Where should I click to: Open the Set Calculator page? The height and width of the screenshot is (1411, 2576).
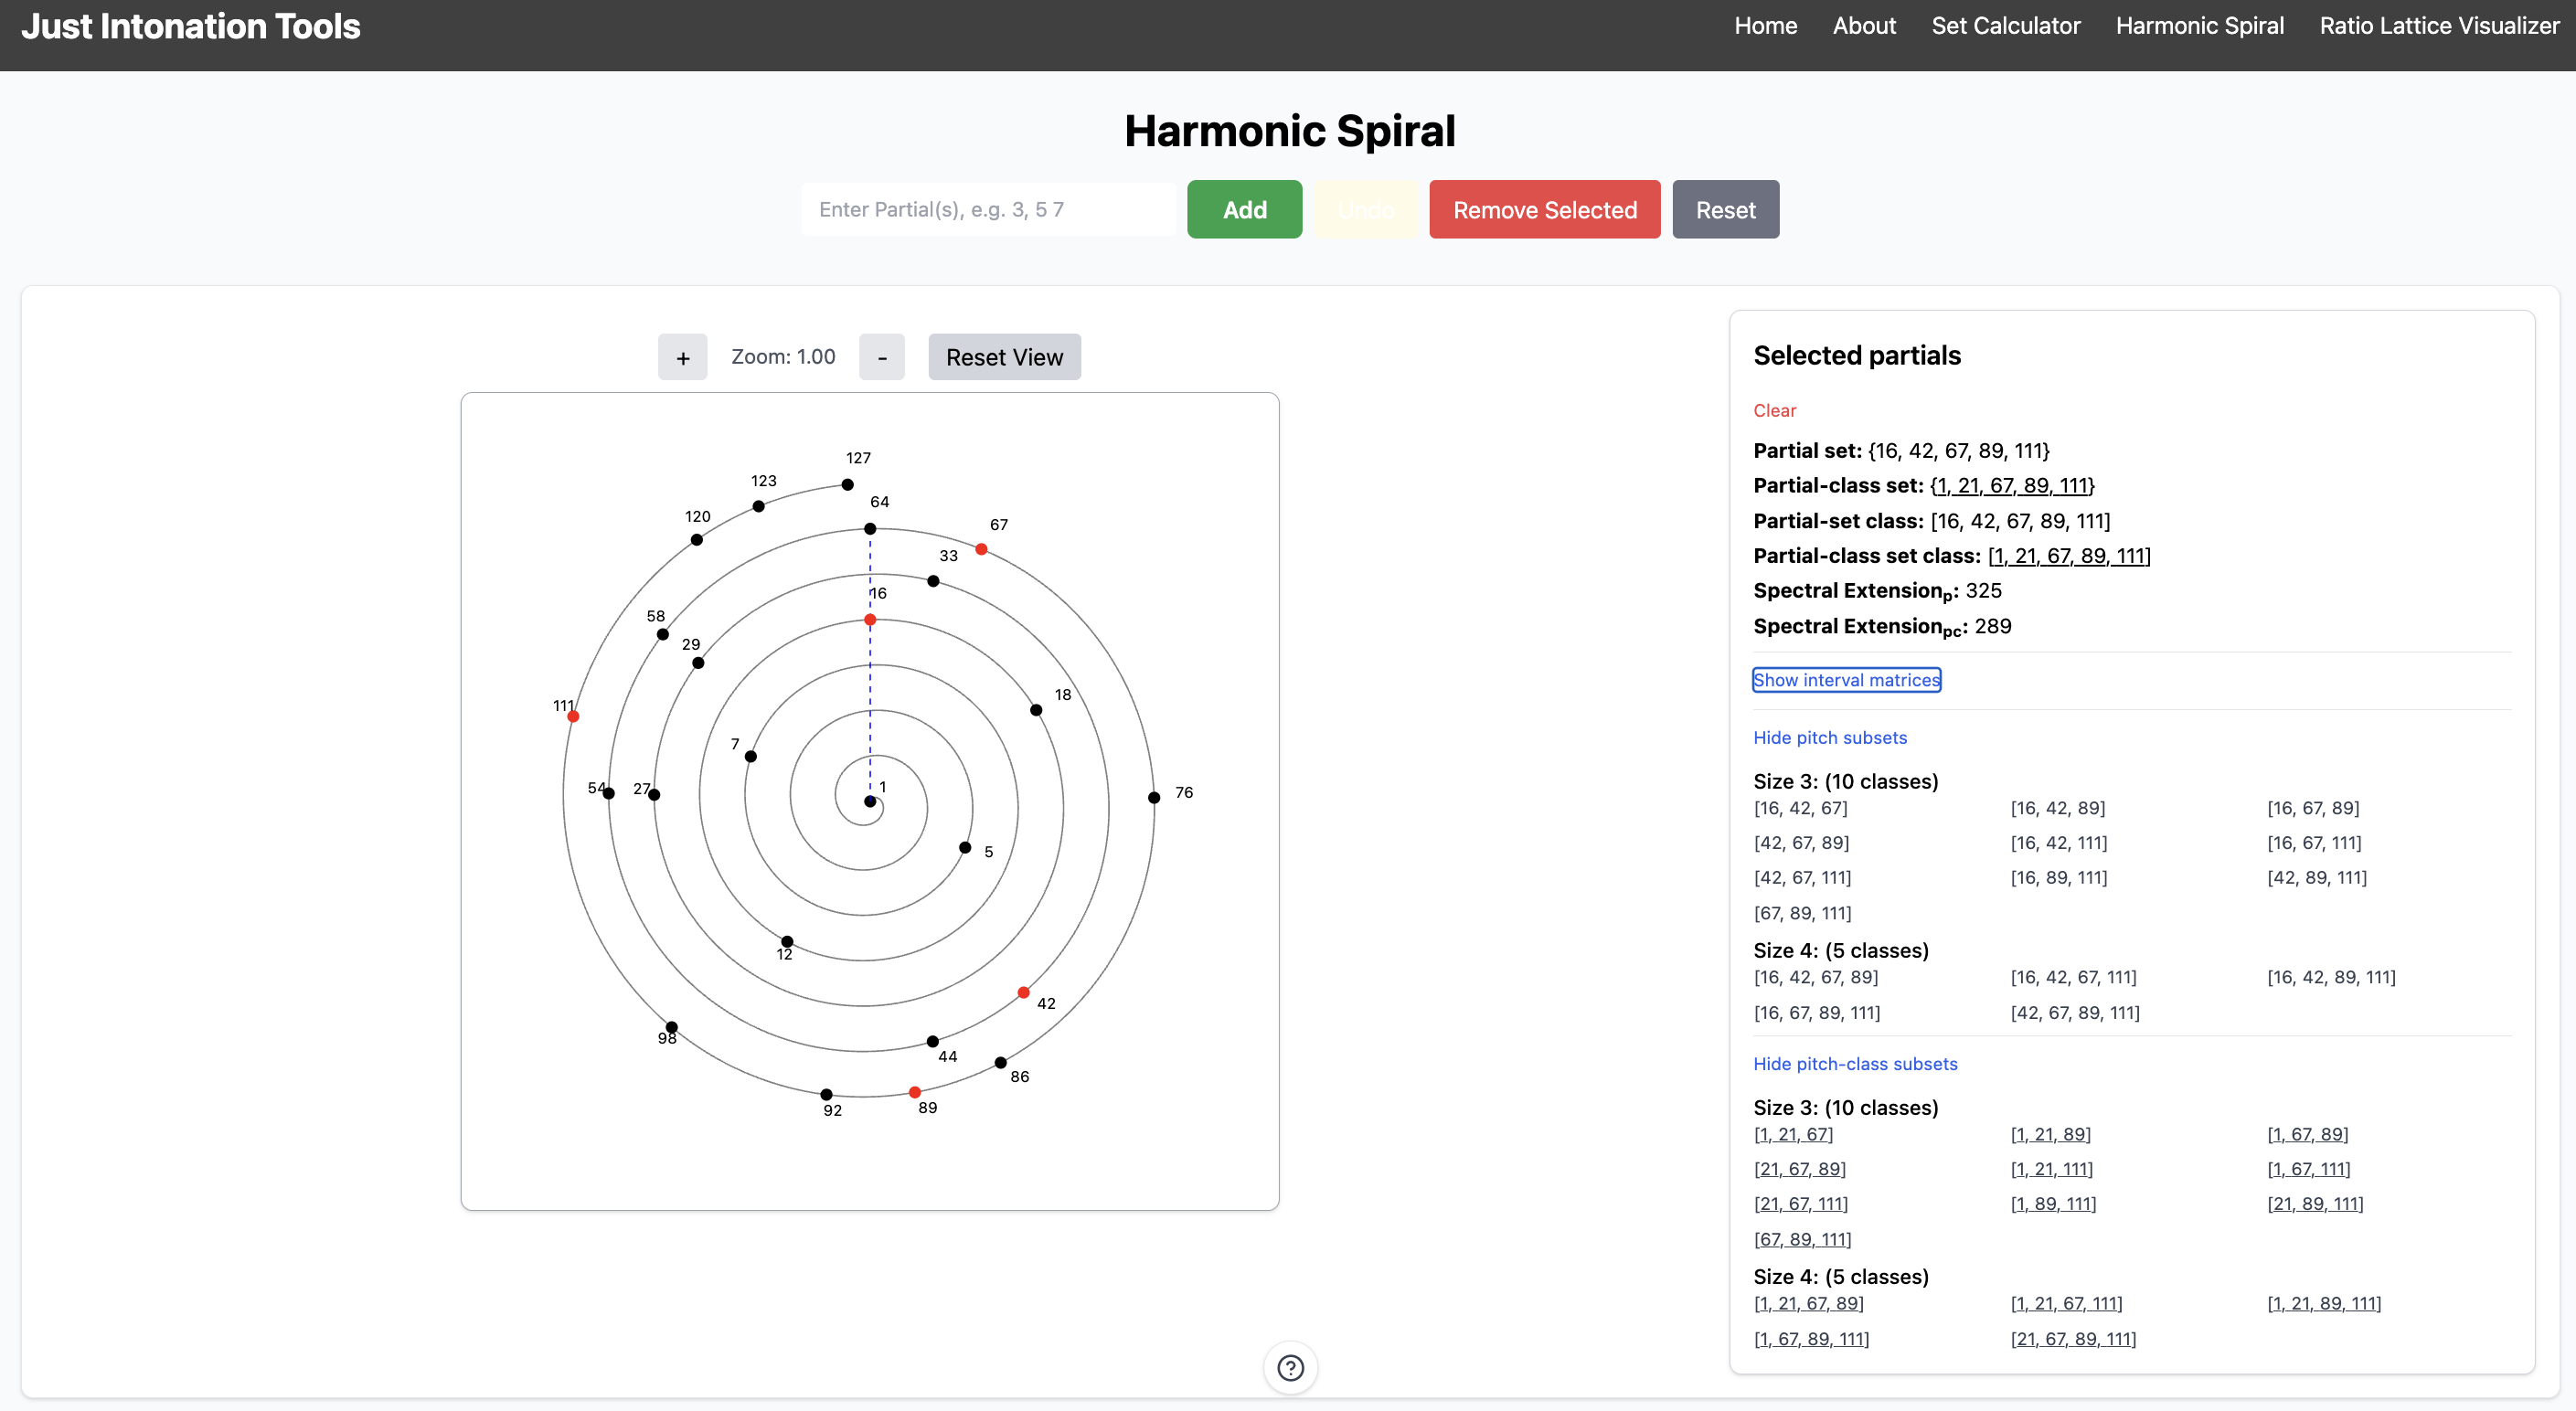[x=2006, y=26]
